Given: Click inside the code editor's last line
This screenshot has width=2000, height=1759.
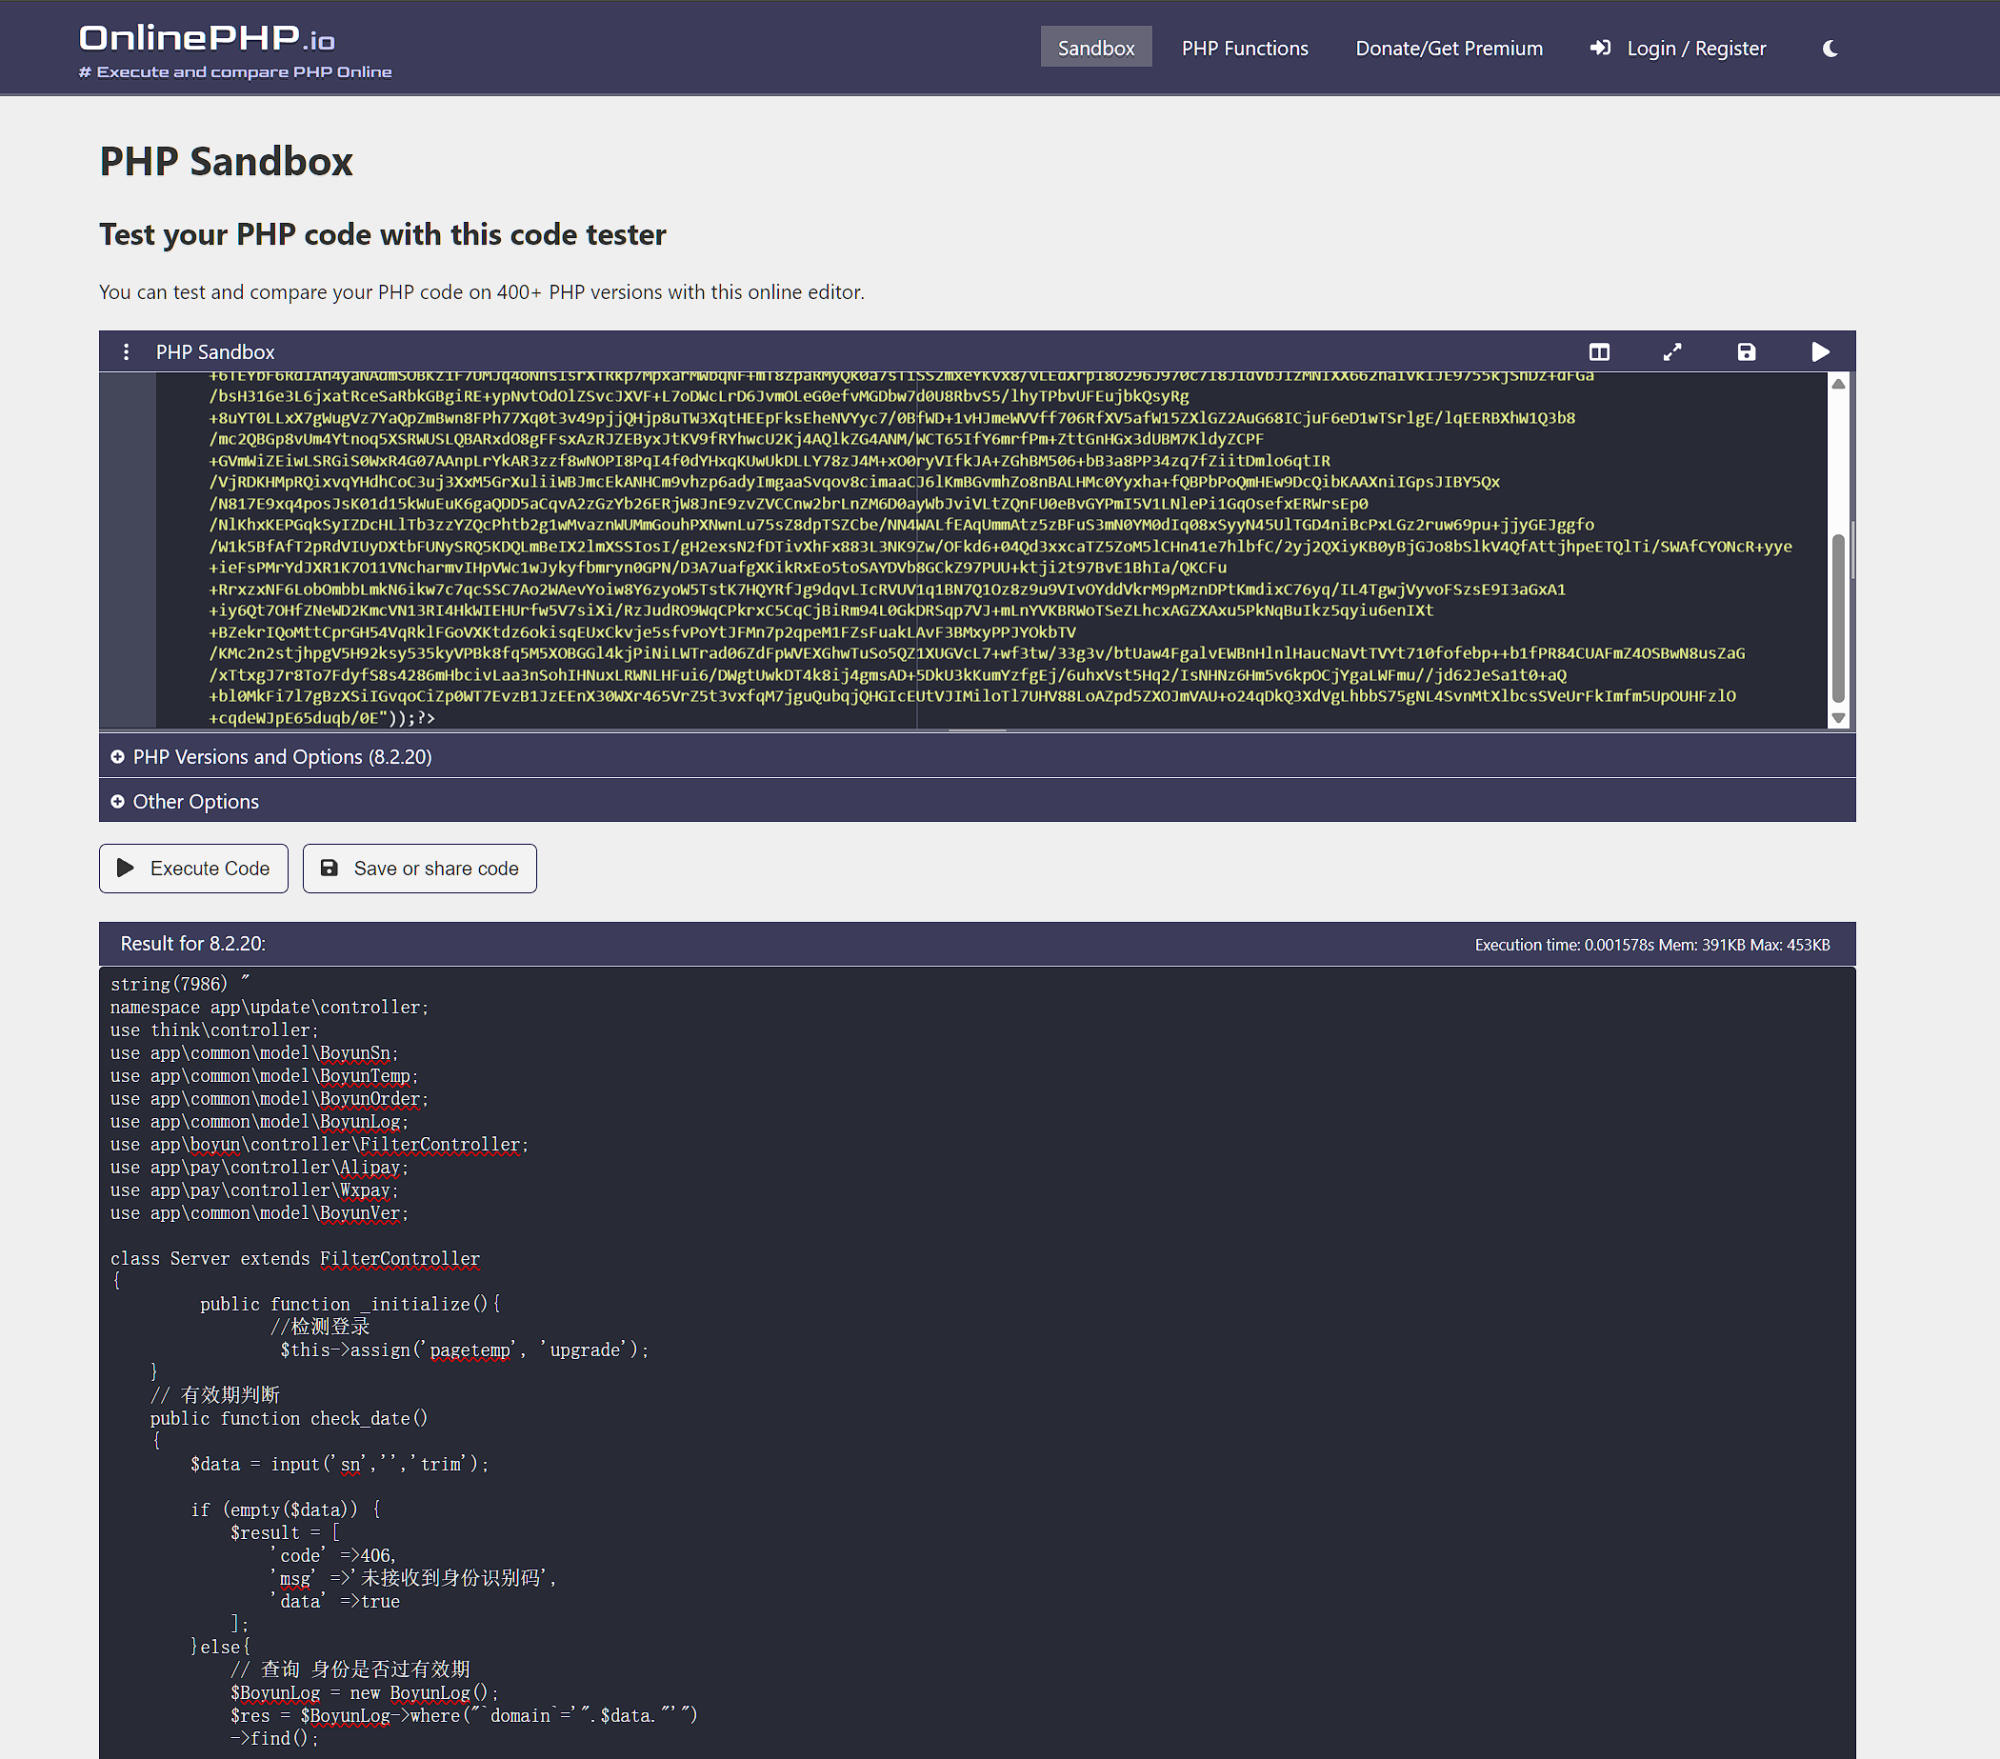Looking at the screenshot, I should pyautogui.click(x=322, y=718).
